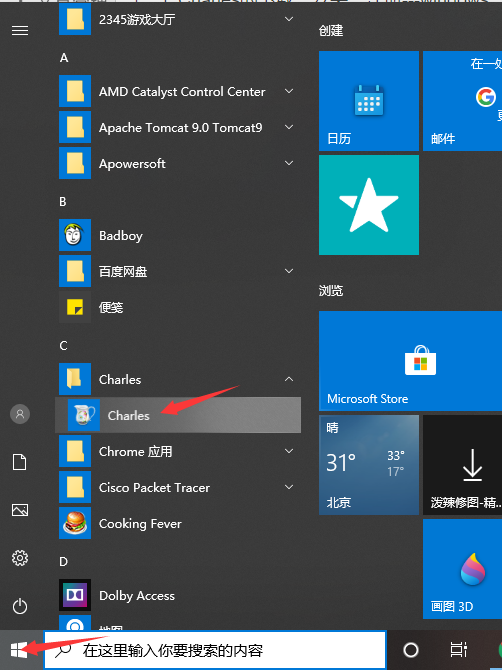The width and height of the screenshot is (502, 670).
Task: Open Task View on the taskbar
Action: 458,650
